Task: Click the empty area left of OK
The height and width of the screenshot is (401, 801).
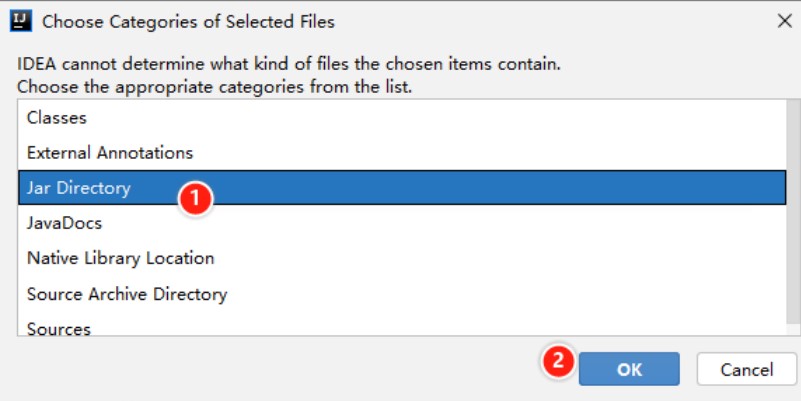Action: [x=276, y=369]
